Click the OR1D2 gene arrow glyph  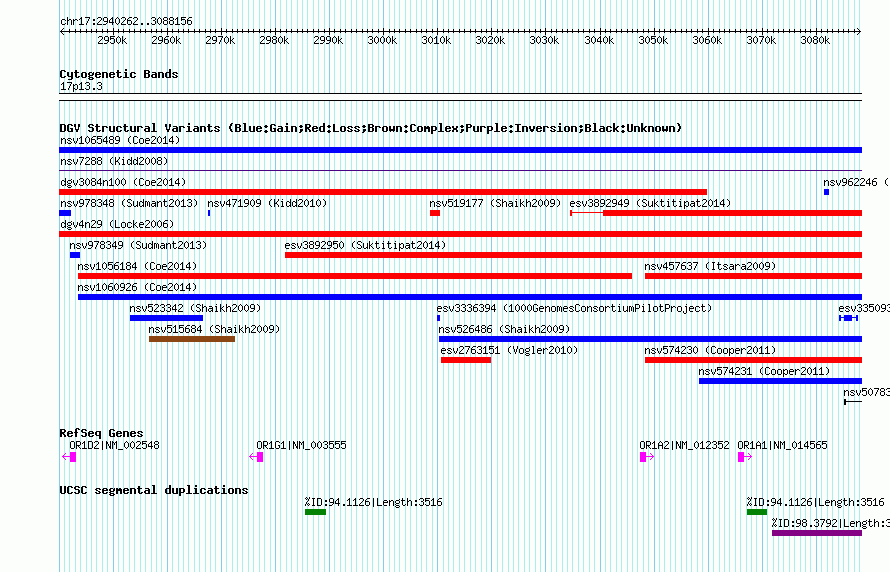point(69,457)
